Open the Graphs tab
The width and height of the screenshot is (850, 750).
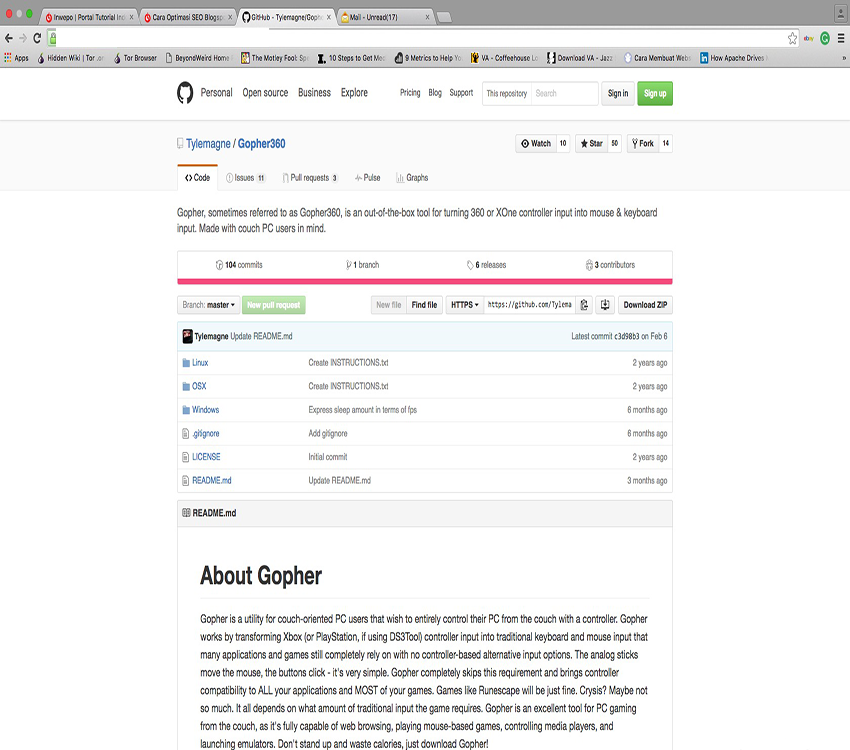point(412,178)
